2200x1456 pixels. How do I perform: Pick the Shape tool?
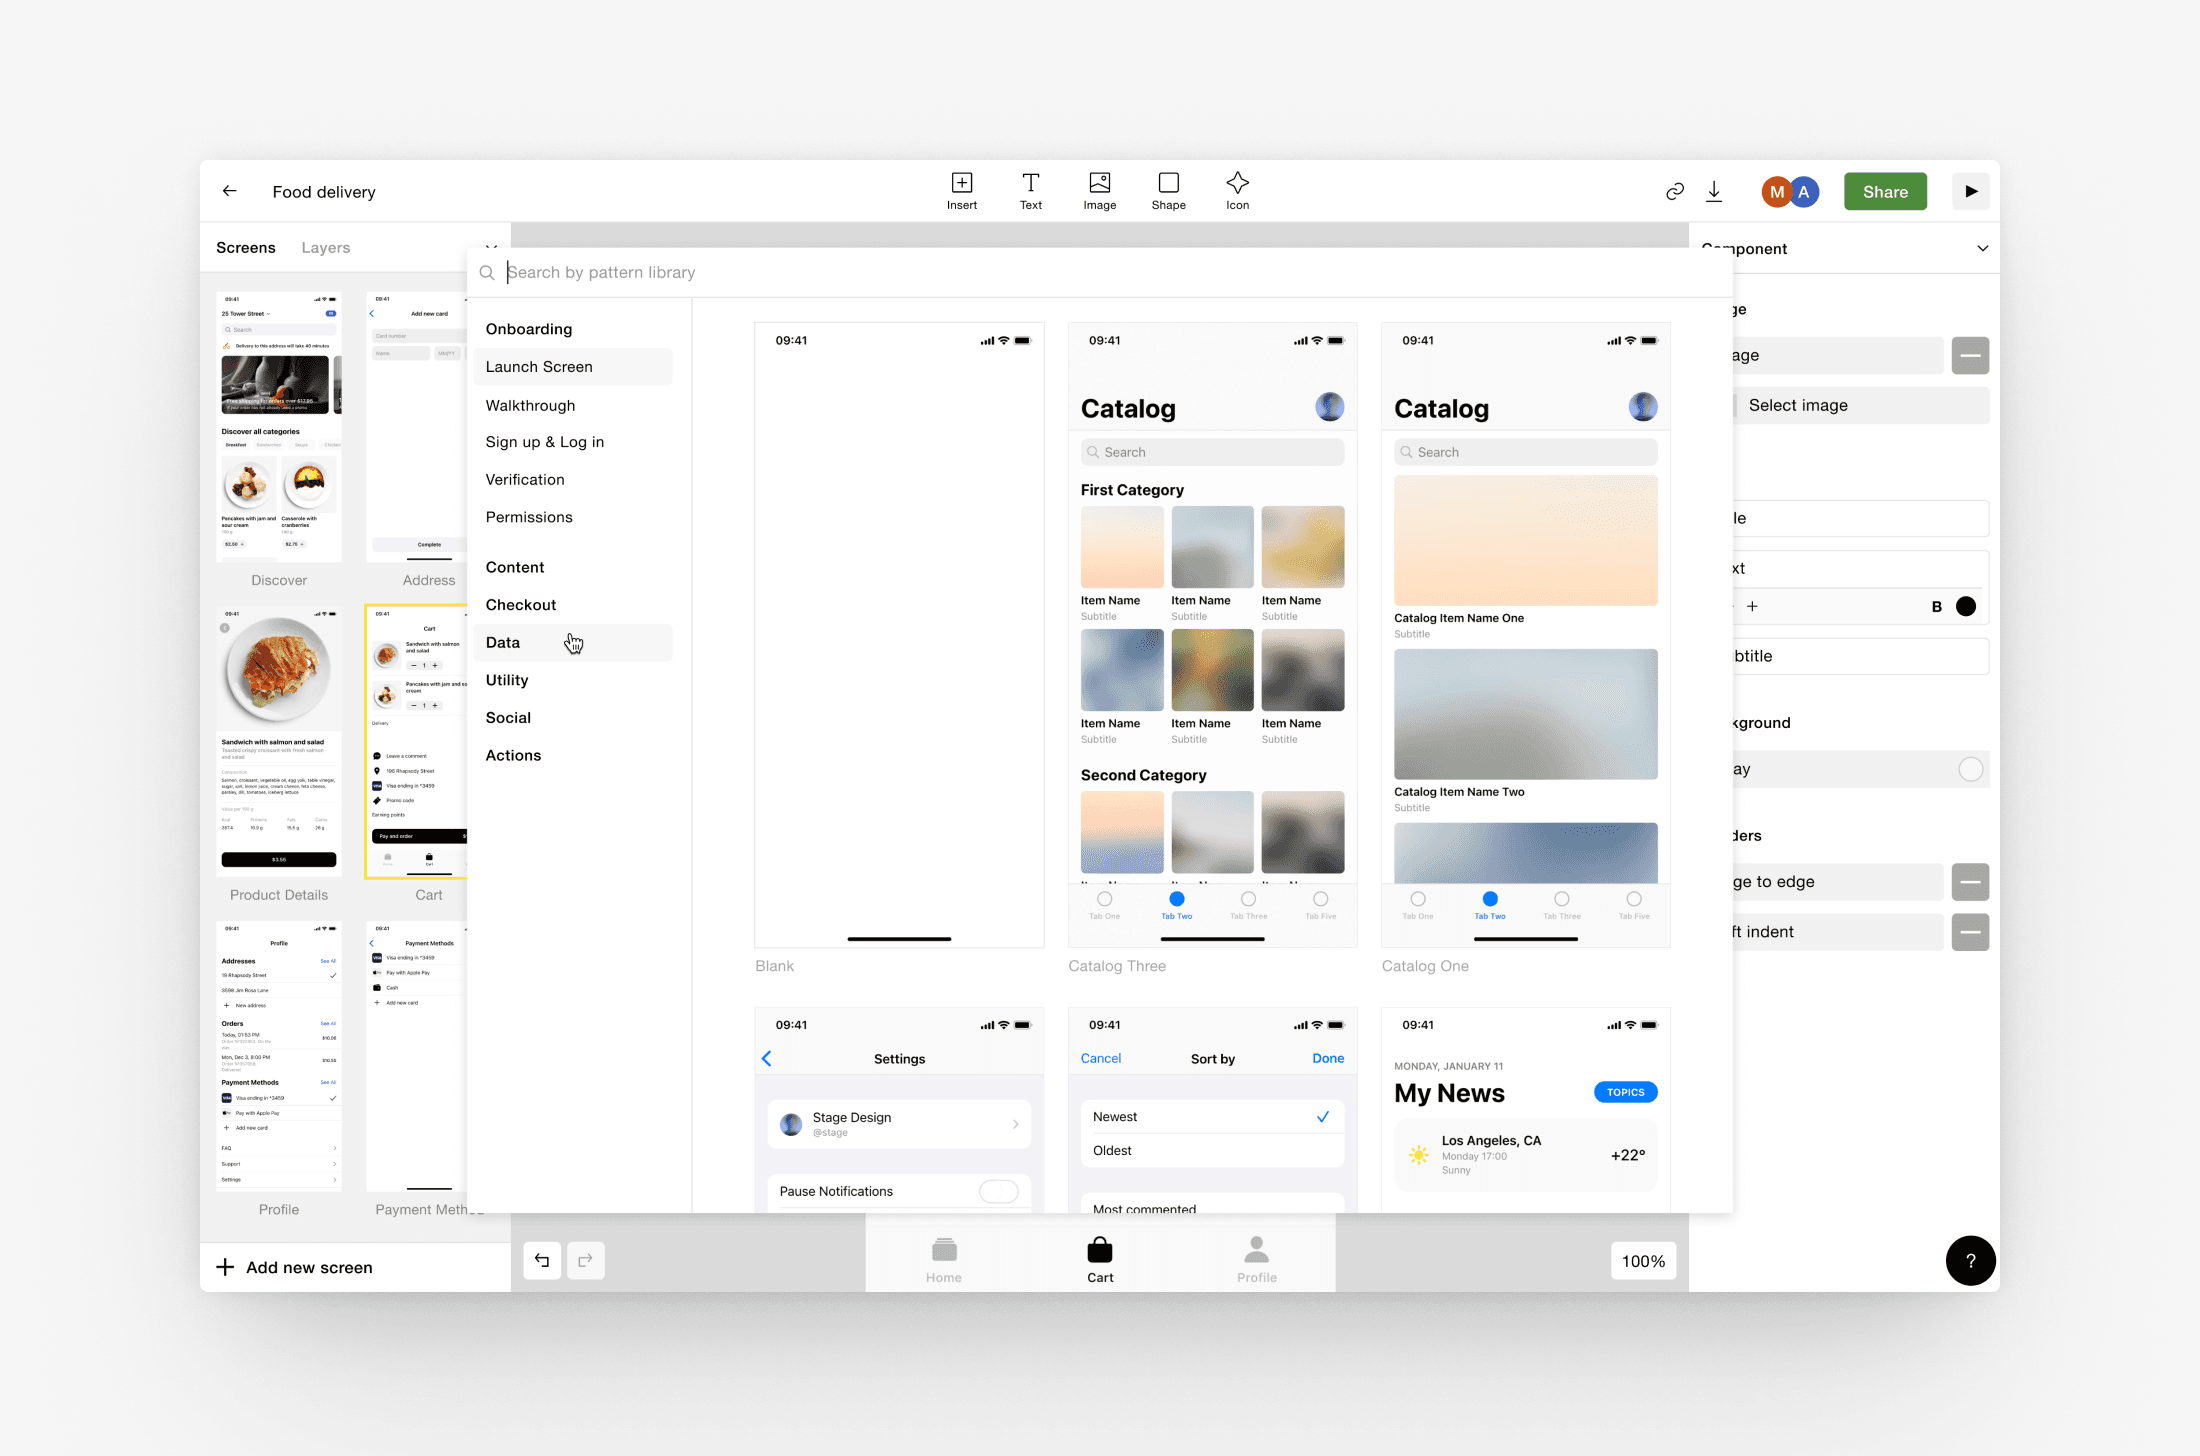pyautogui.click(x=1168, y=191)
